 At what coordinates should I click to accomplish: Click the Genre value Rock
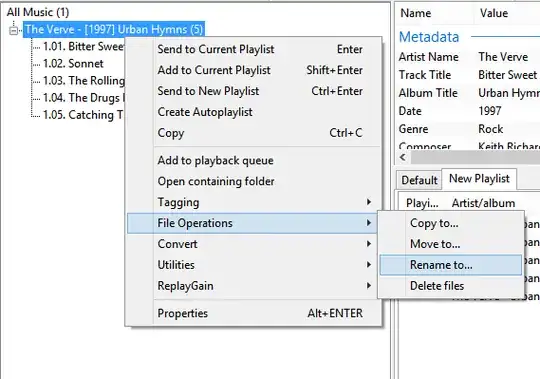click(490, 129)
